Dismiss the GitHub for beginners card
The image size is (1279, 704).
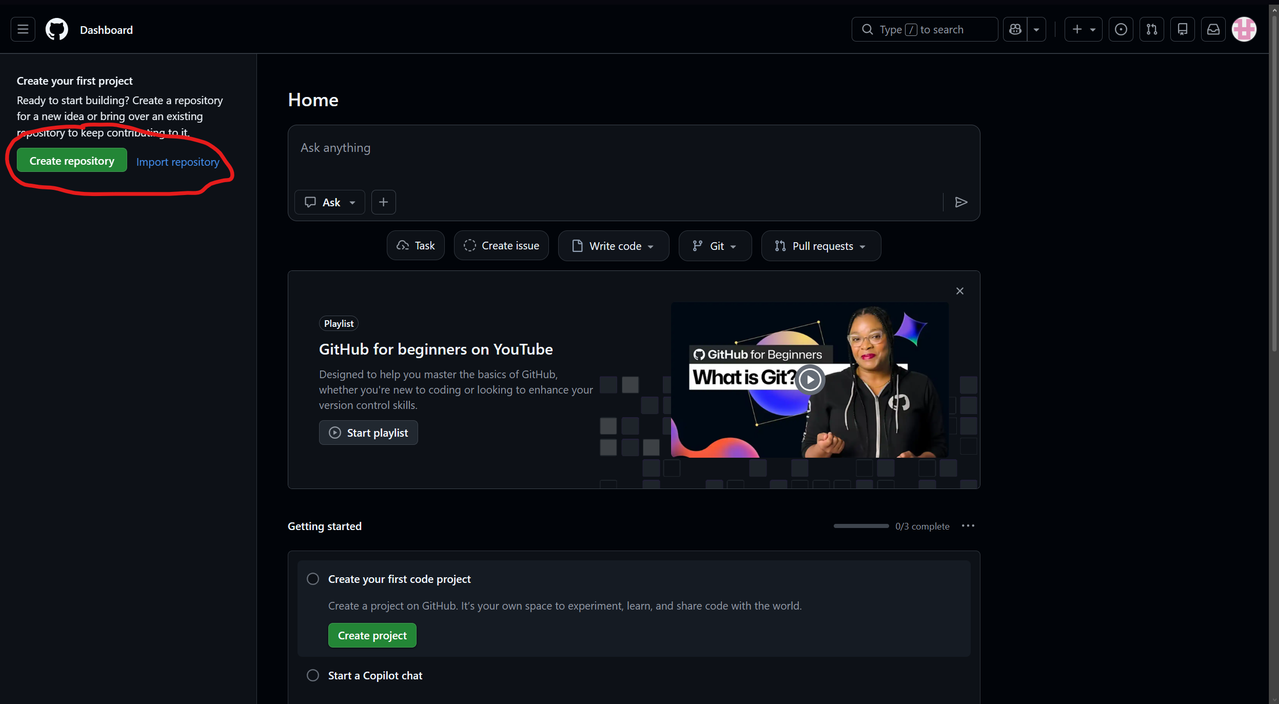tap(960, 291)
